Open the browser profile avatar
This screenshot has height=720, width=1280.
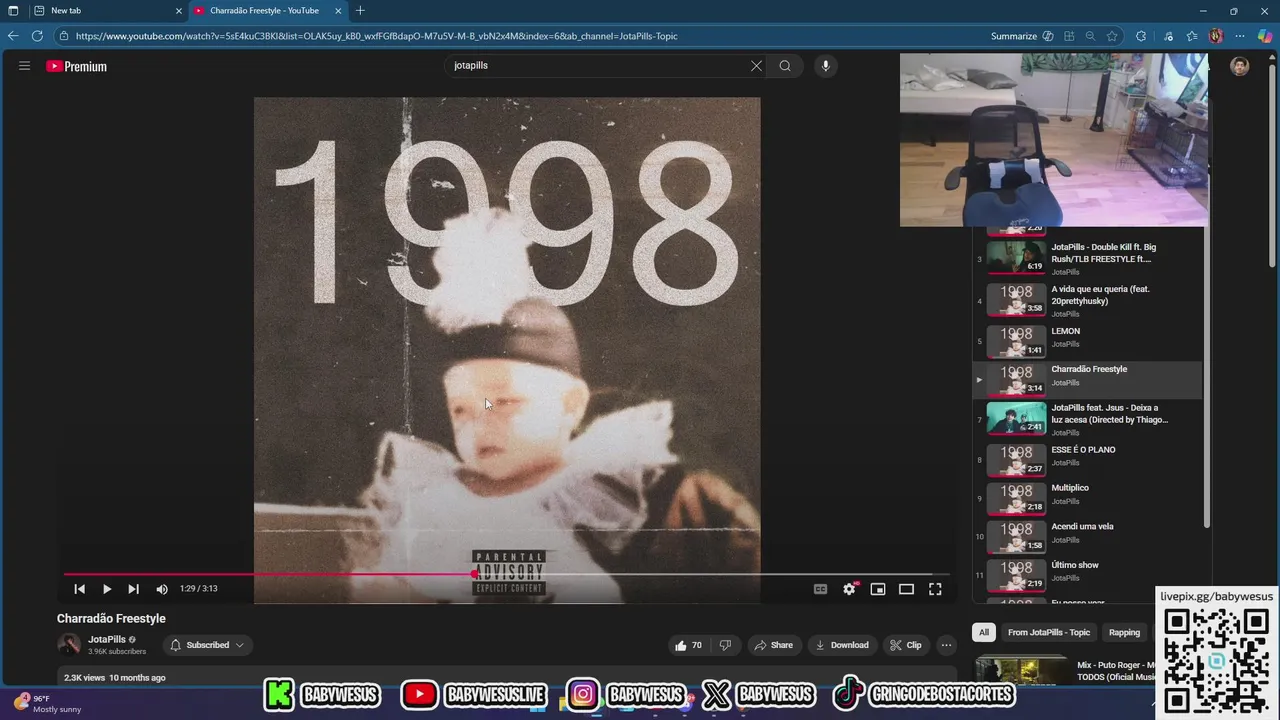coord(1216,36)
